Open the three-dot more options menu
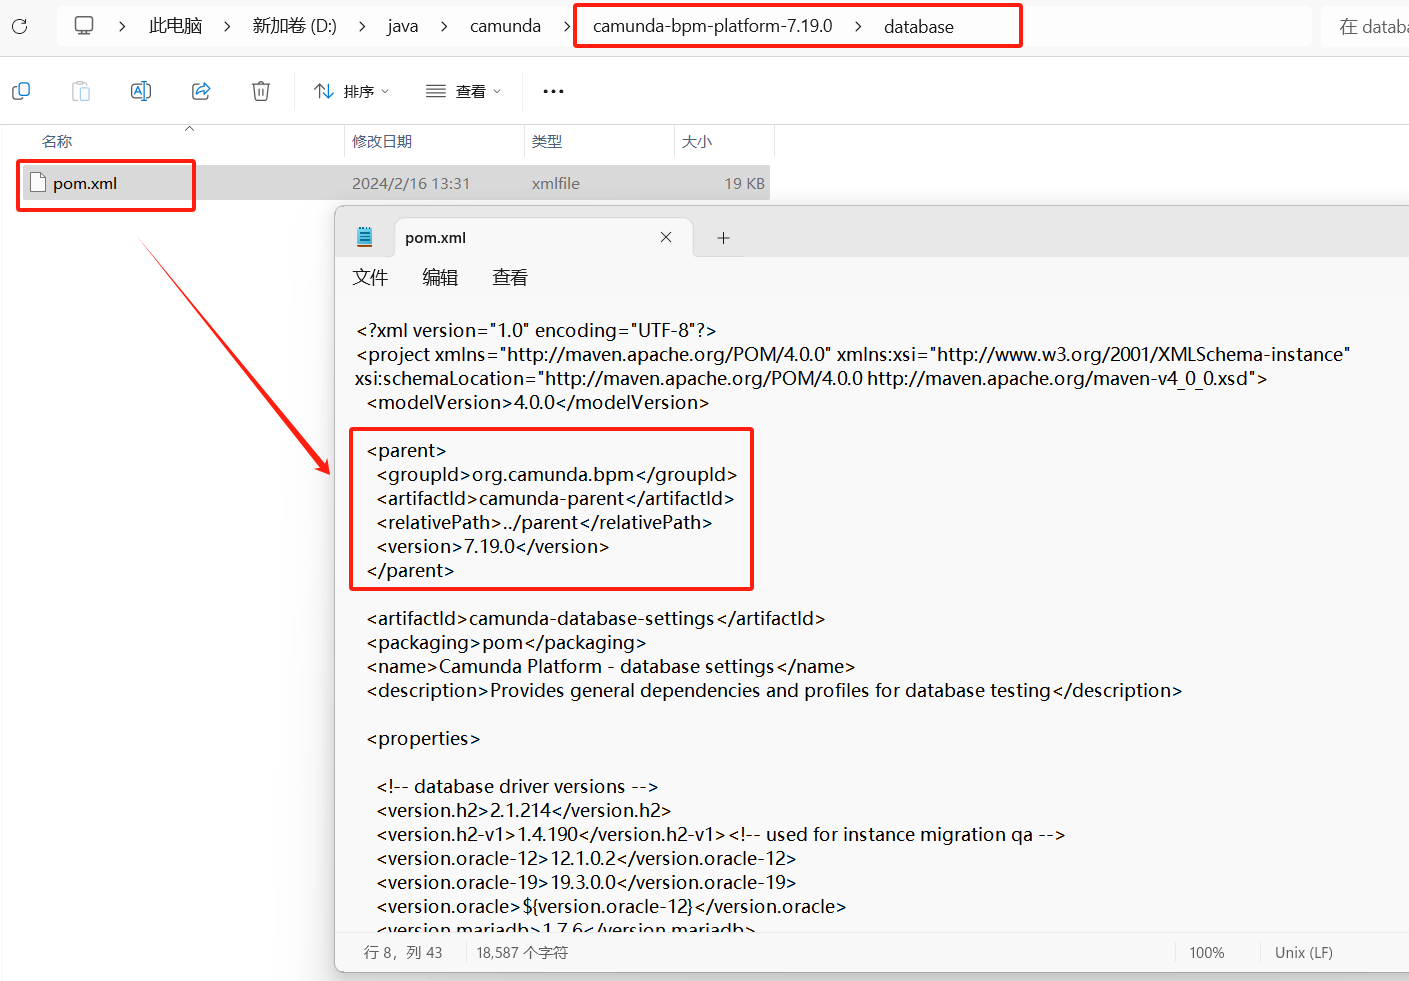This screenshot has height=981, width=1409. [553, 91]
